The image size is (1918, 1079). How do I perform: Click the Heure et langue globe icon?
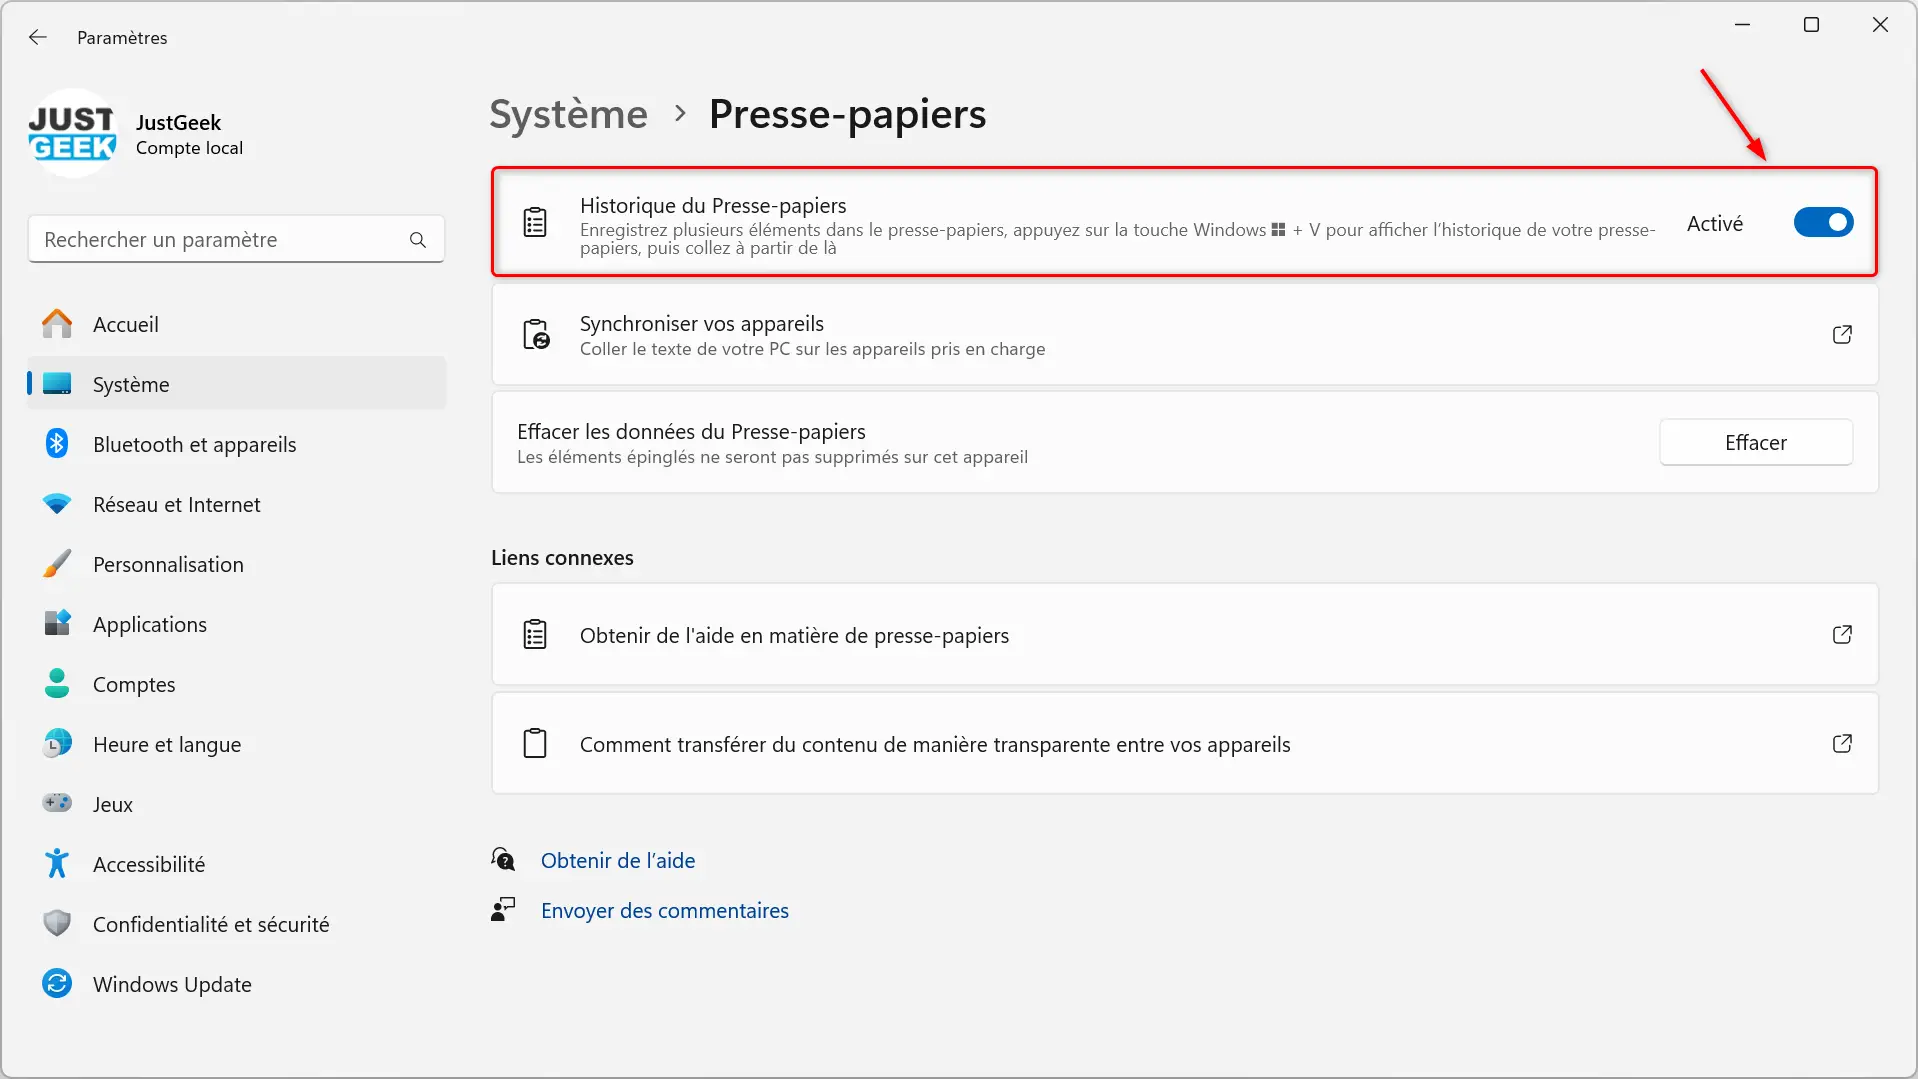pyautogui.click(x=57, y=744)
